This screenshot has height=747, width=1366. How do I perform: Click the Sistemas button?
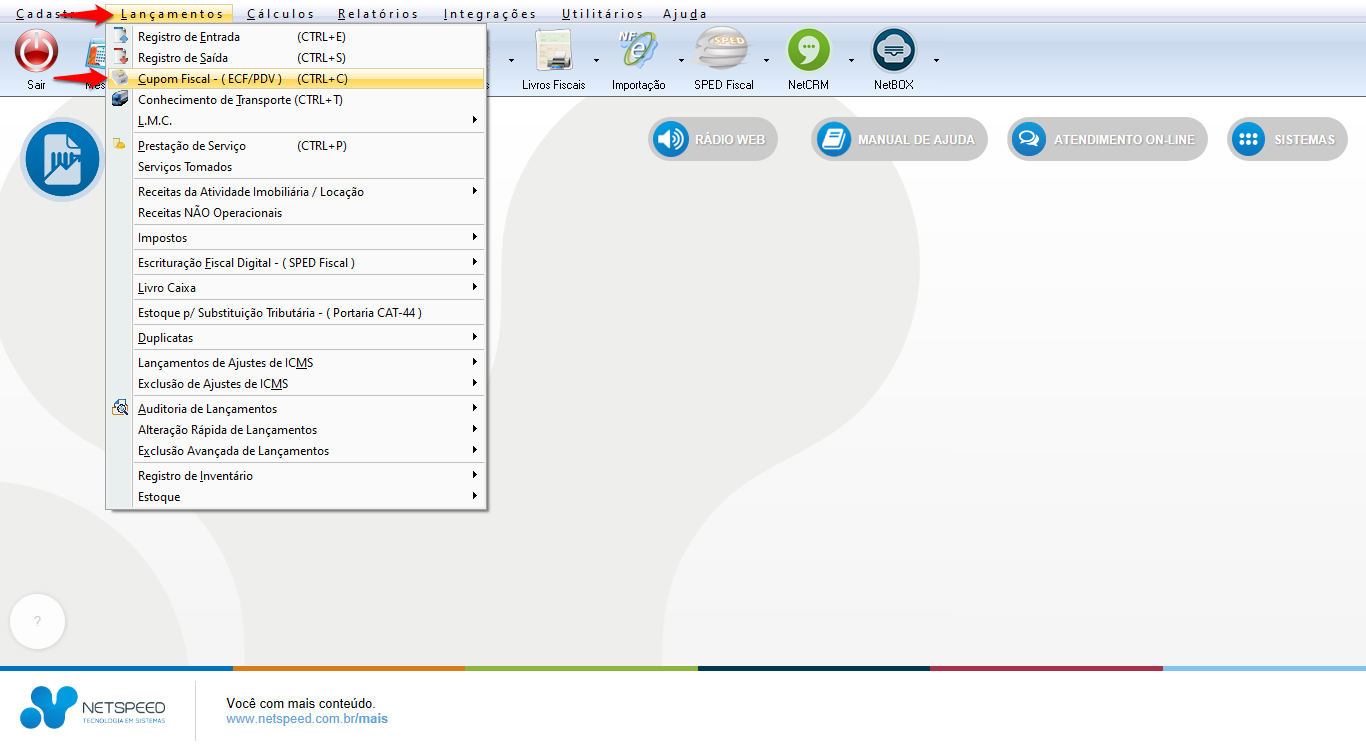click(x=1287, y=139)
